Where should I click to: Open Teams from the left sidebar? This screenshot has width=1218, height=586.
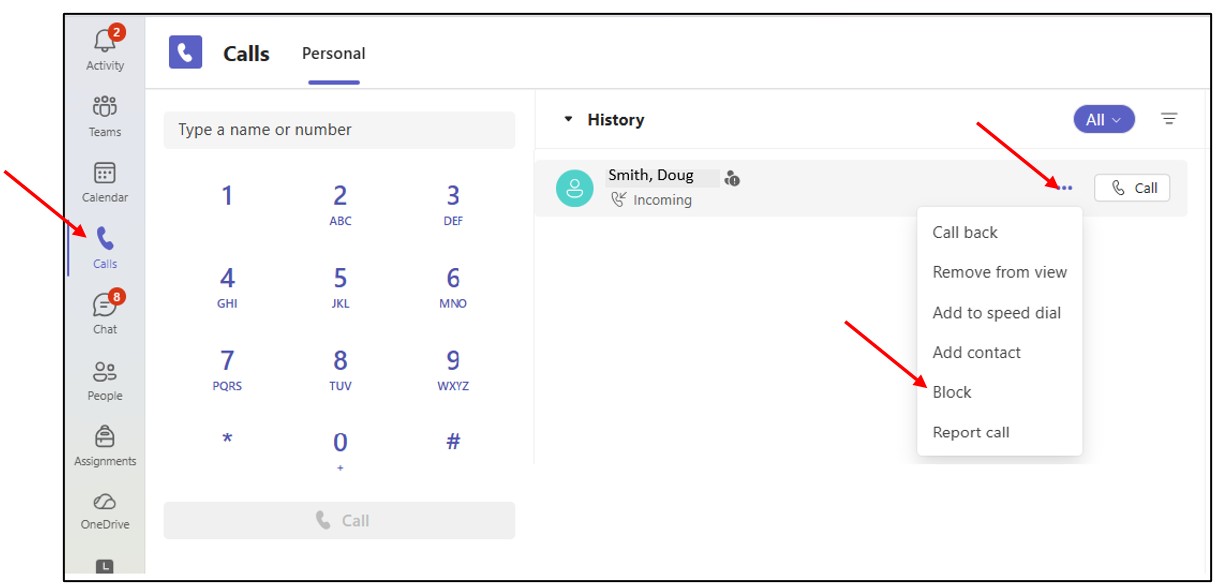click(x=105, y=116)
